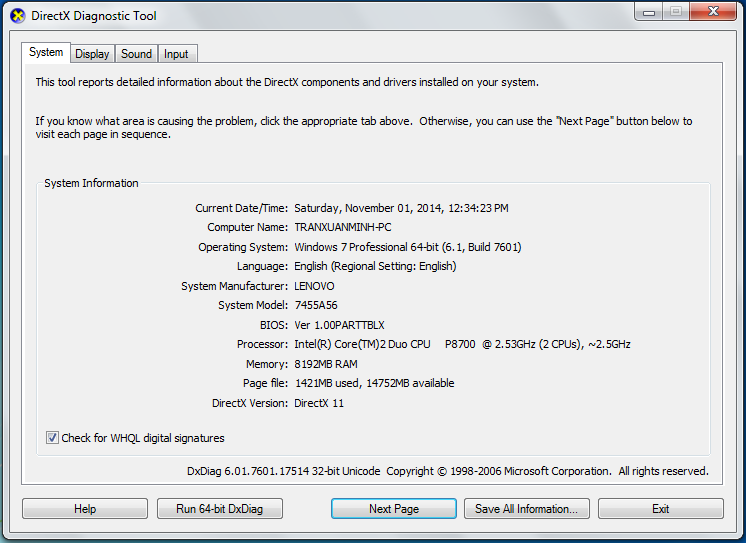Open the Sound tab
749x543 pixels.
(x=136, y=54)
